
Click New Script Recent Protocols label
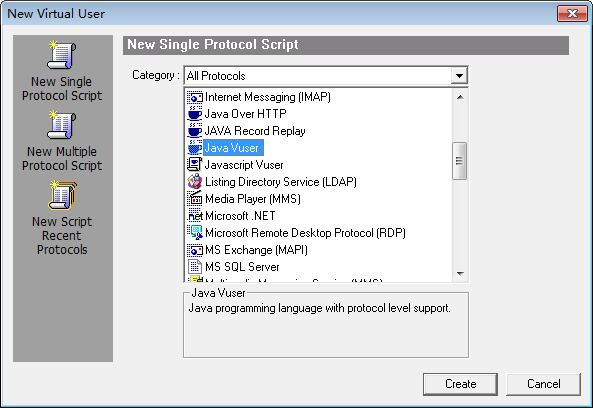(x=62, y=235)
